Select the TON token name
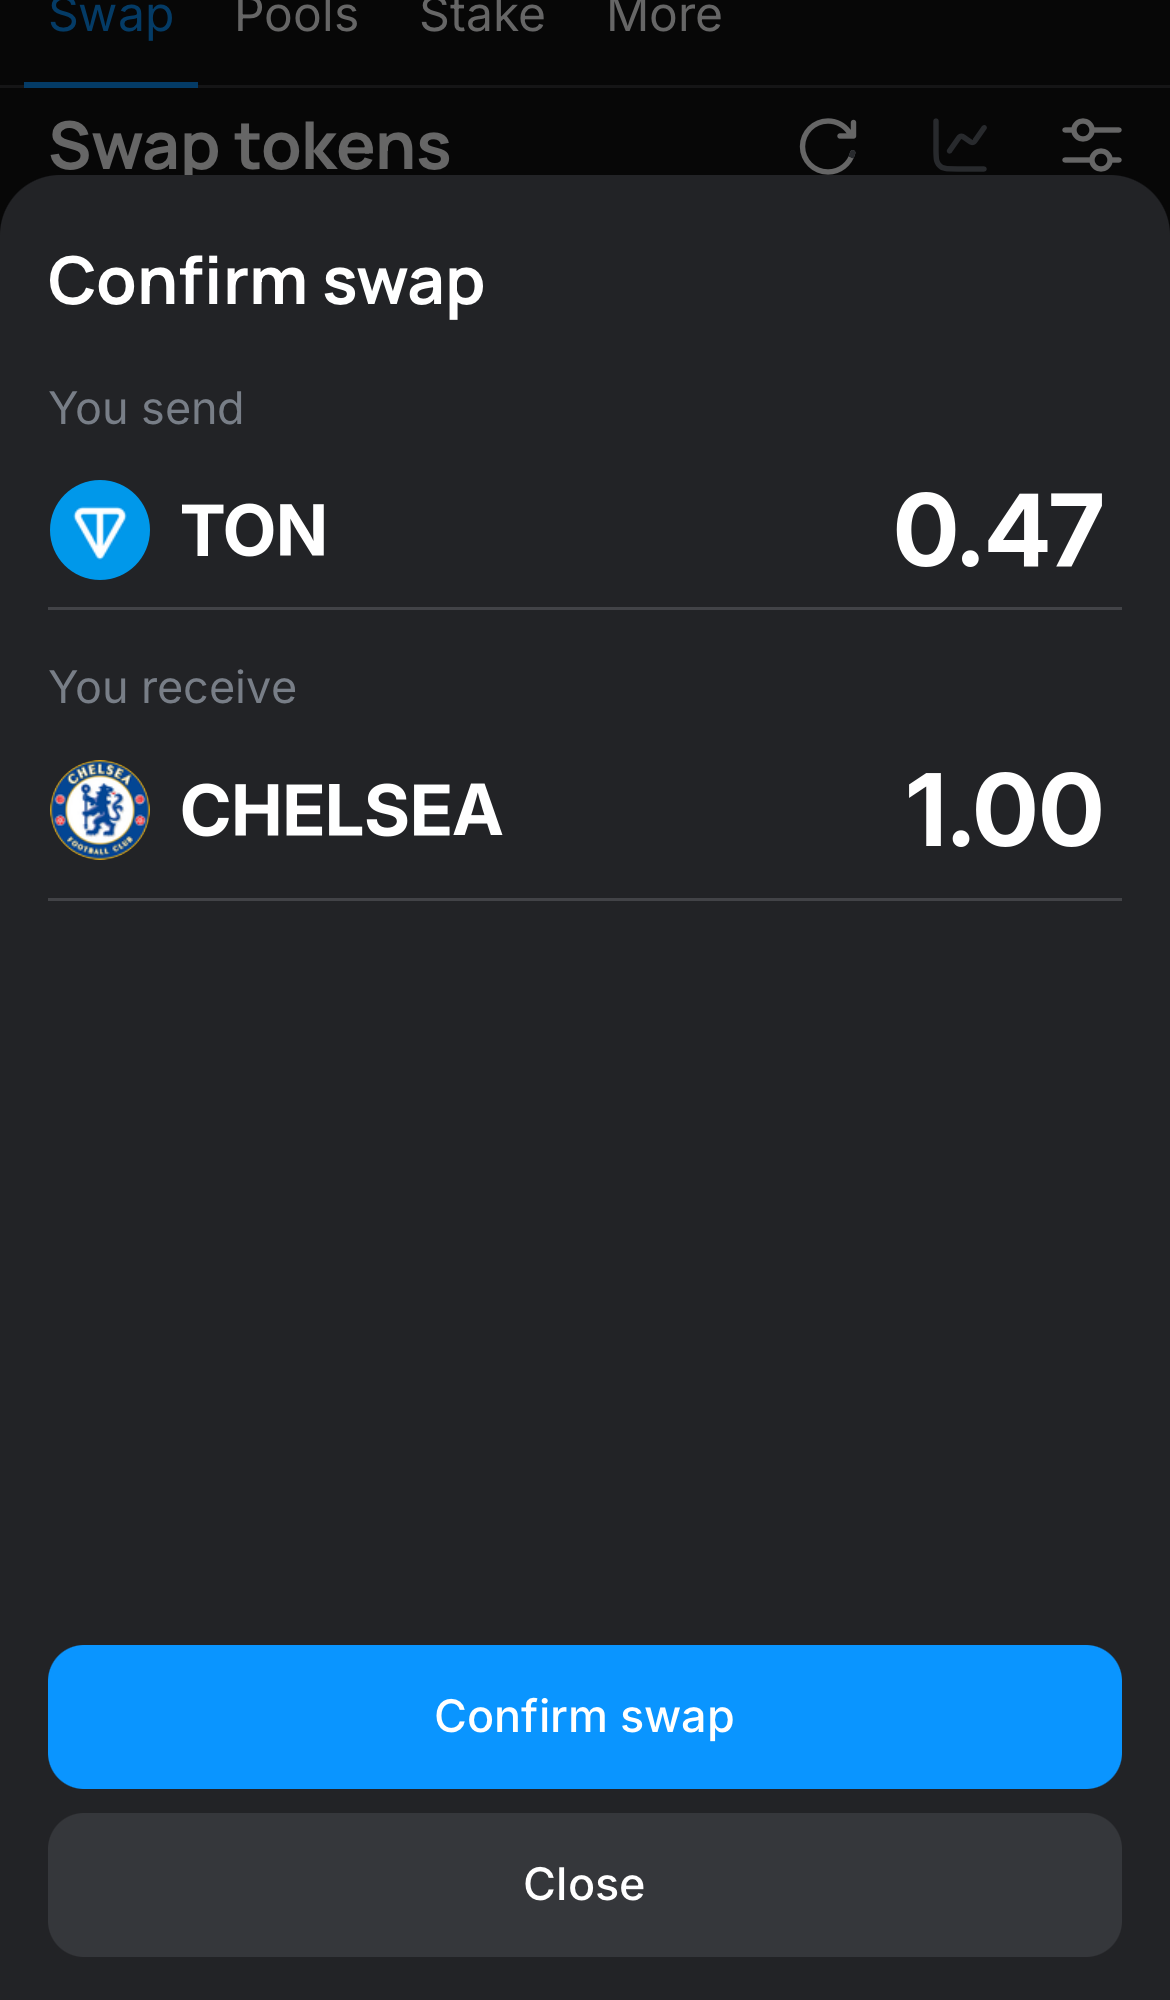Image resolution: width=1170 pixels, height=2000 pixels. click(254, 531)
